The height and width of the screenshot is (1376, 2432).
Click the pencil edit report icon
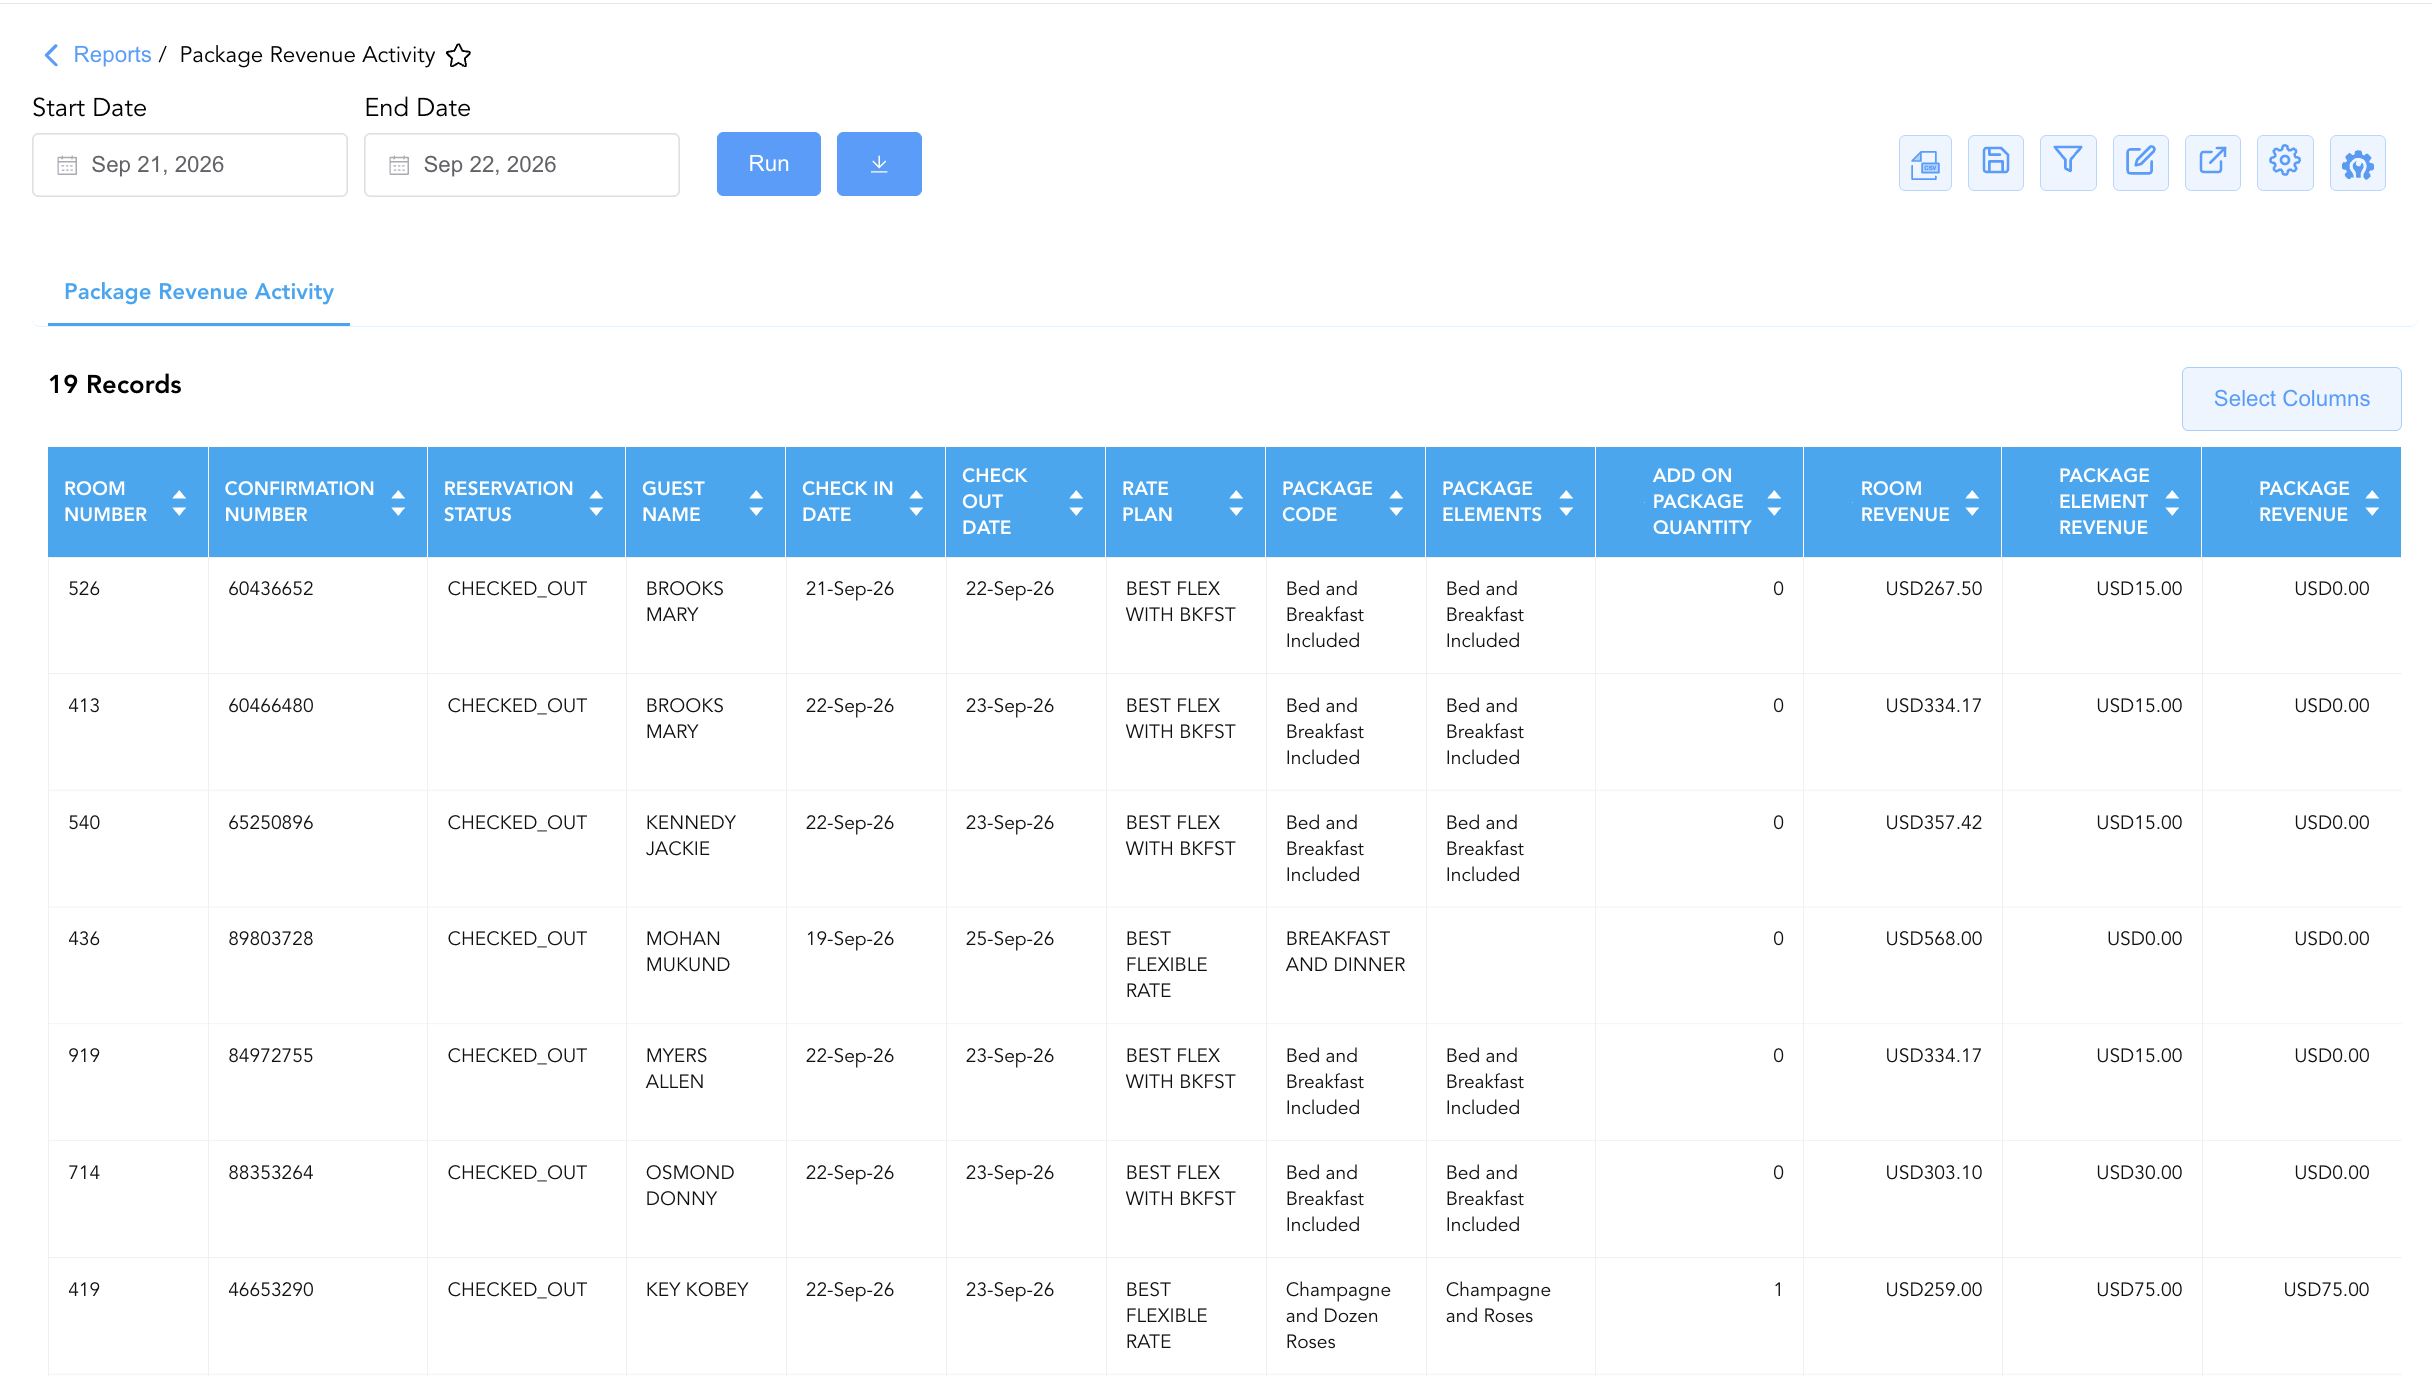[2140, 163]
